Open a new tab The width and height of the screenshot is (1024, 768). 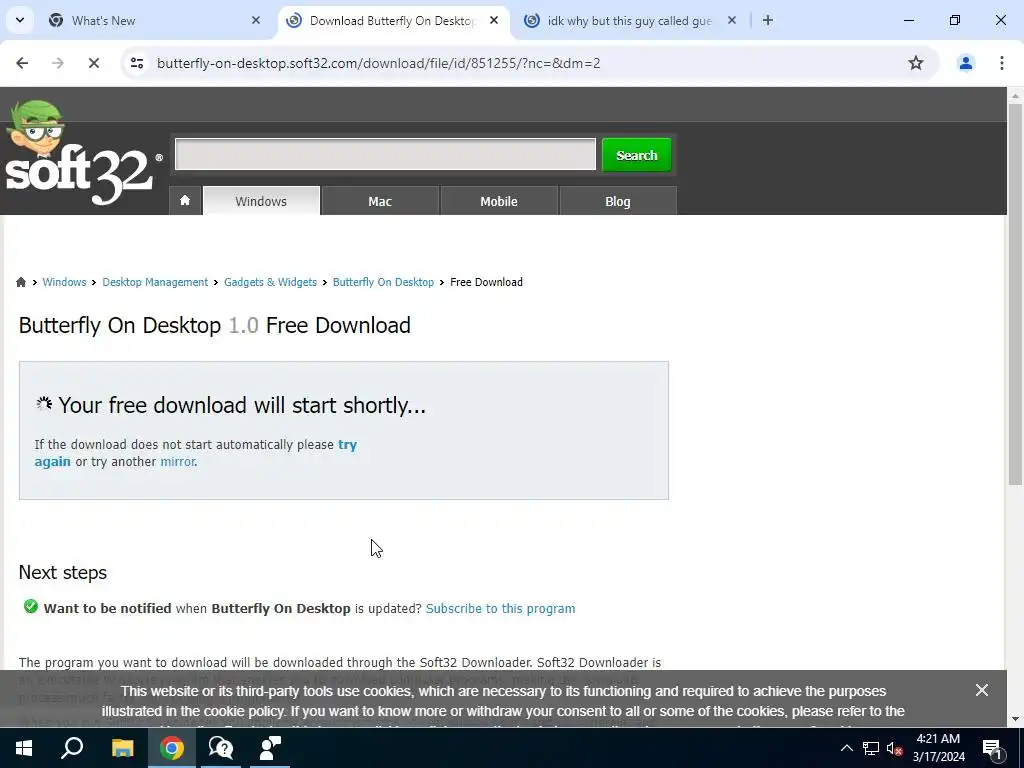point(768,20)
